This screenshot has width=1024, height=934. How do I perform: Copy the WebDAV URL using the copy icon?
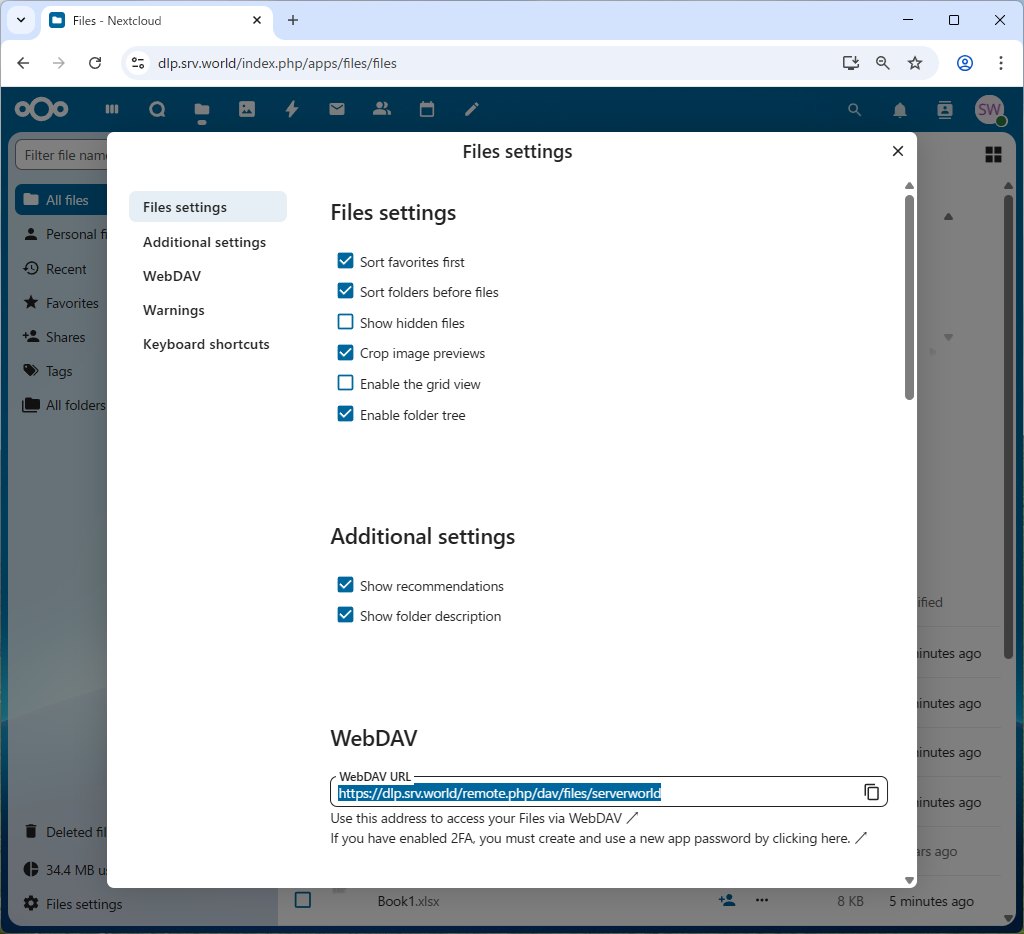[871, 791]
